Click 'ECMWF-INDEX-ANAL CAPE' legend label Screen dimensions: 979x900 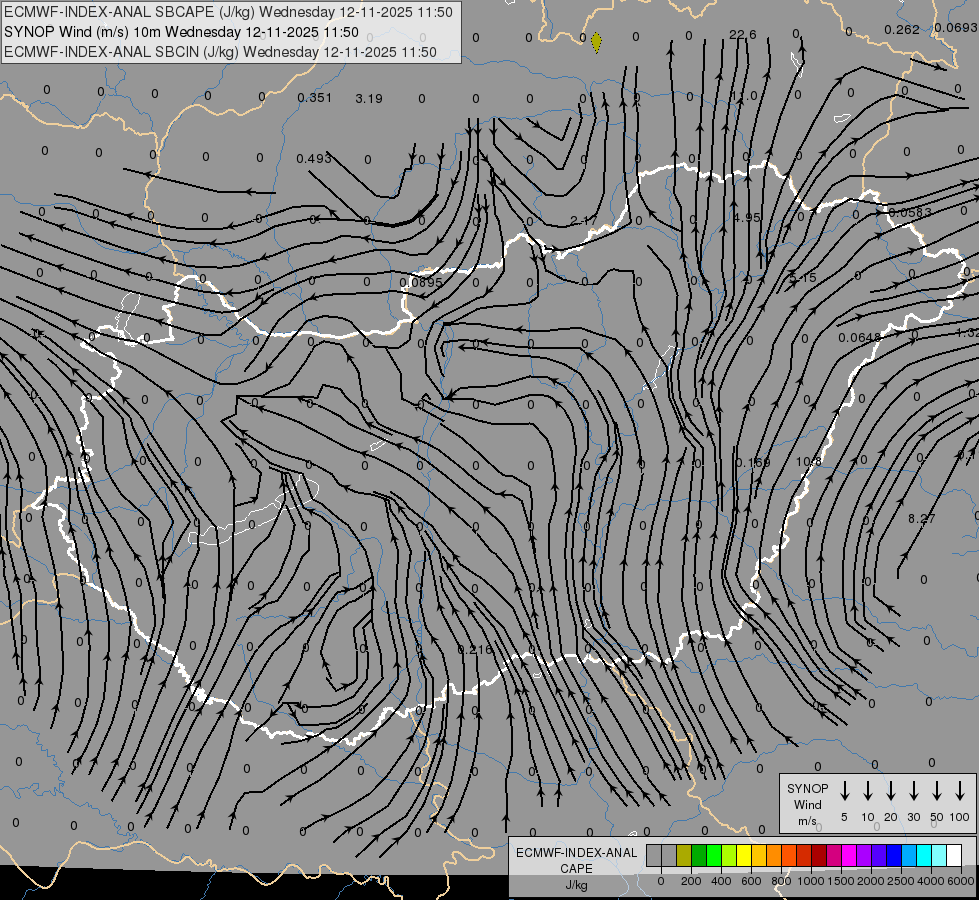576,860
